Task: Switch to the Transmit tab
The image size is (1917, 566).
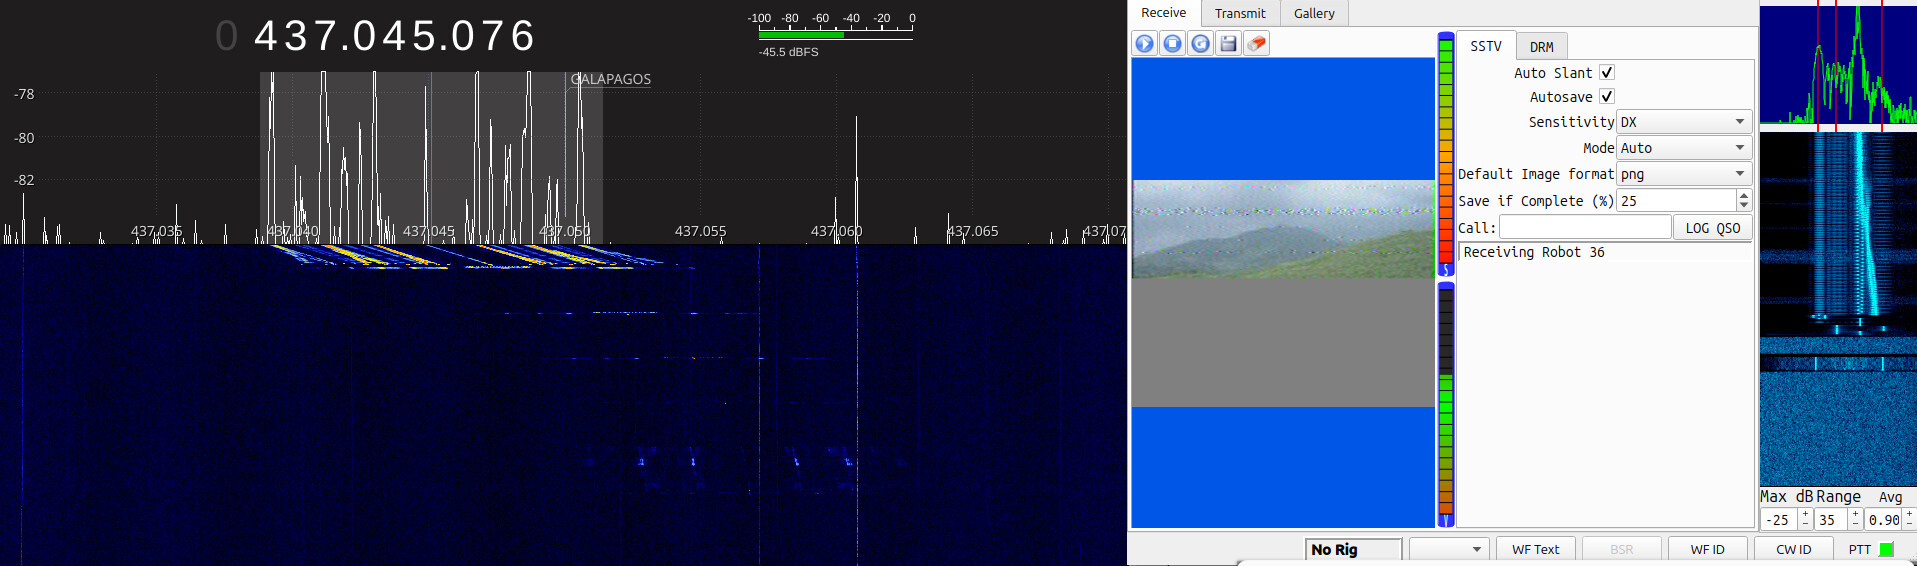Action: (x=1240, y=13)
